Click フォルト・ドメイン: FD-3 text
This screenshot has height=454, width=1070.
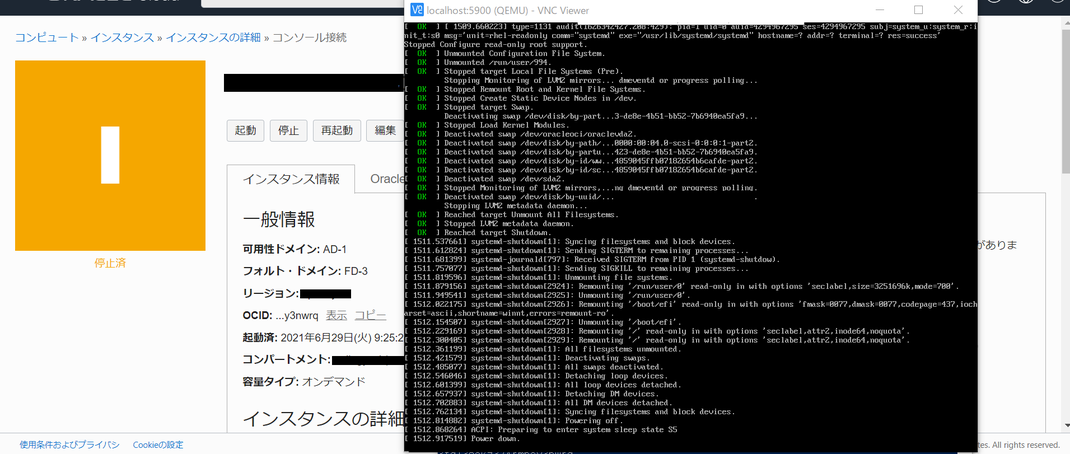point(305,271)
